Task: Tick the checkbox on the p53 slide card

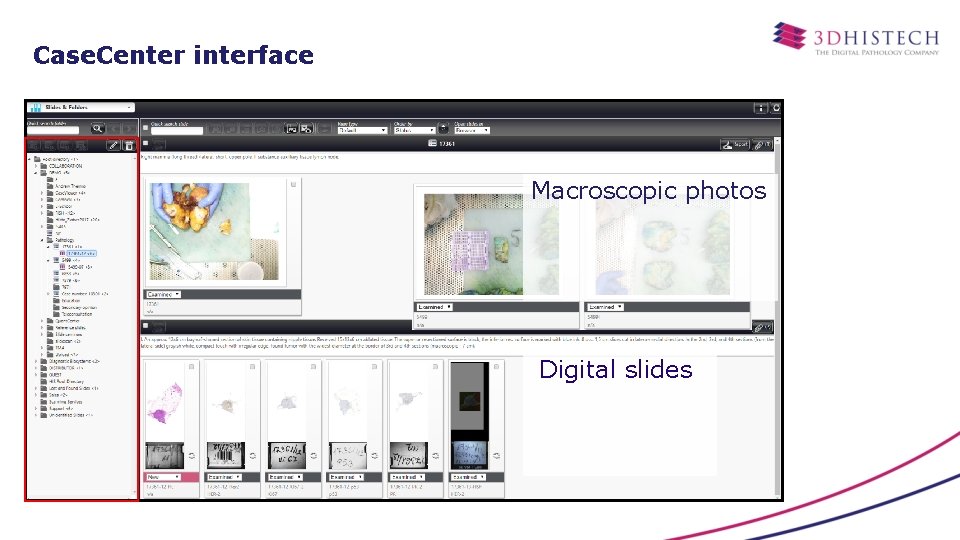Action: 374,367
